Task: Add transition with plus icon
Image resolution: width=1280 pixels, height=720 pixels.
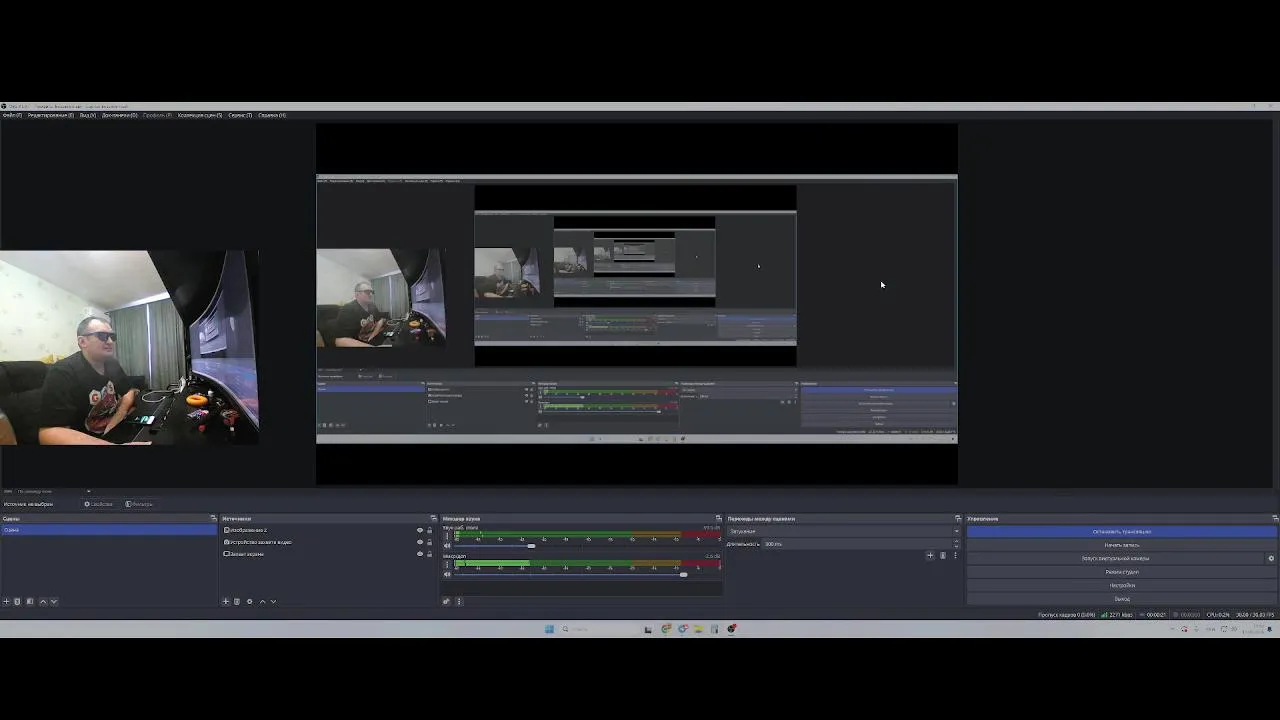Action: tap(930, 555)
